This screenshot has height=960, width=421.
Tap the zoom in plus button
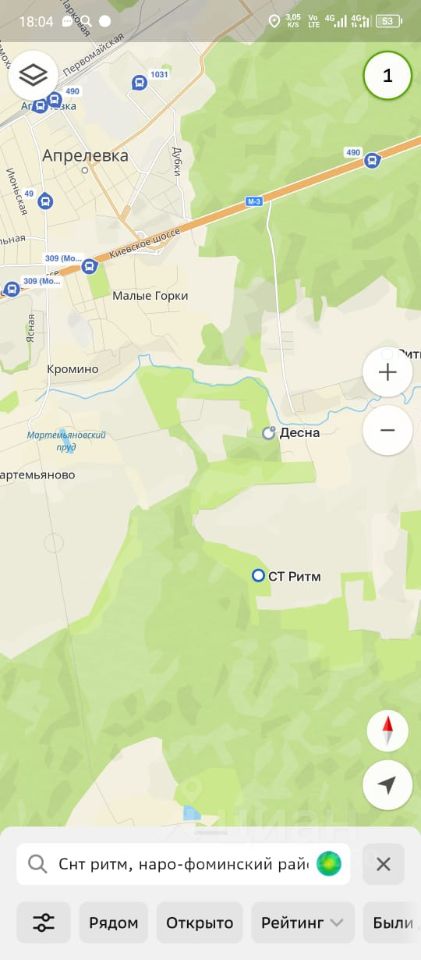pyautogui.click(x=387, y=372)
